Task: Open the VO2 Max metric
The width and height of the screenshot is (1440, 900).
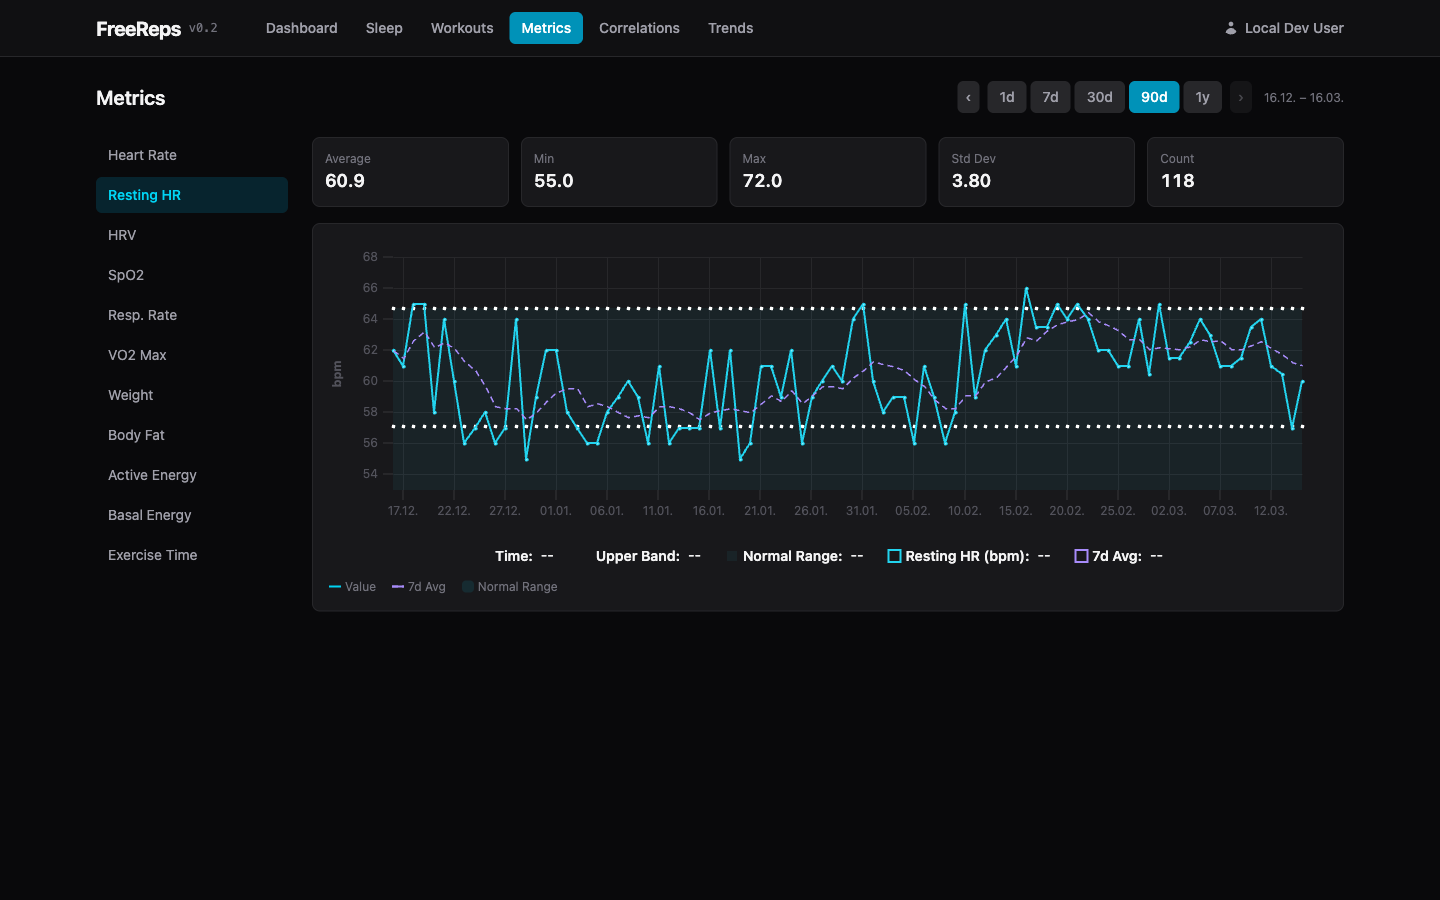Action: (x=136, y=355)
